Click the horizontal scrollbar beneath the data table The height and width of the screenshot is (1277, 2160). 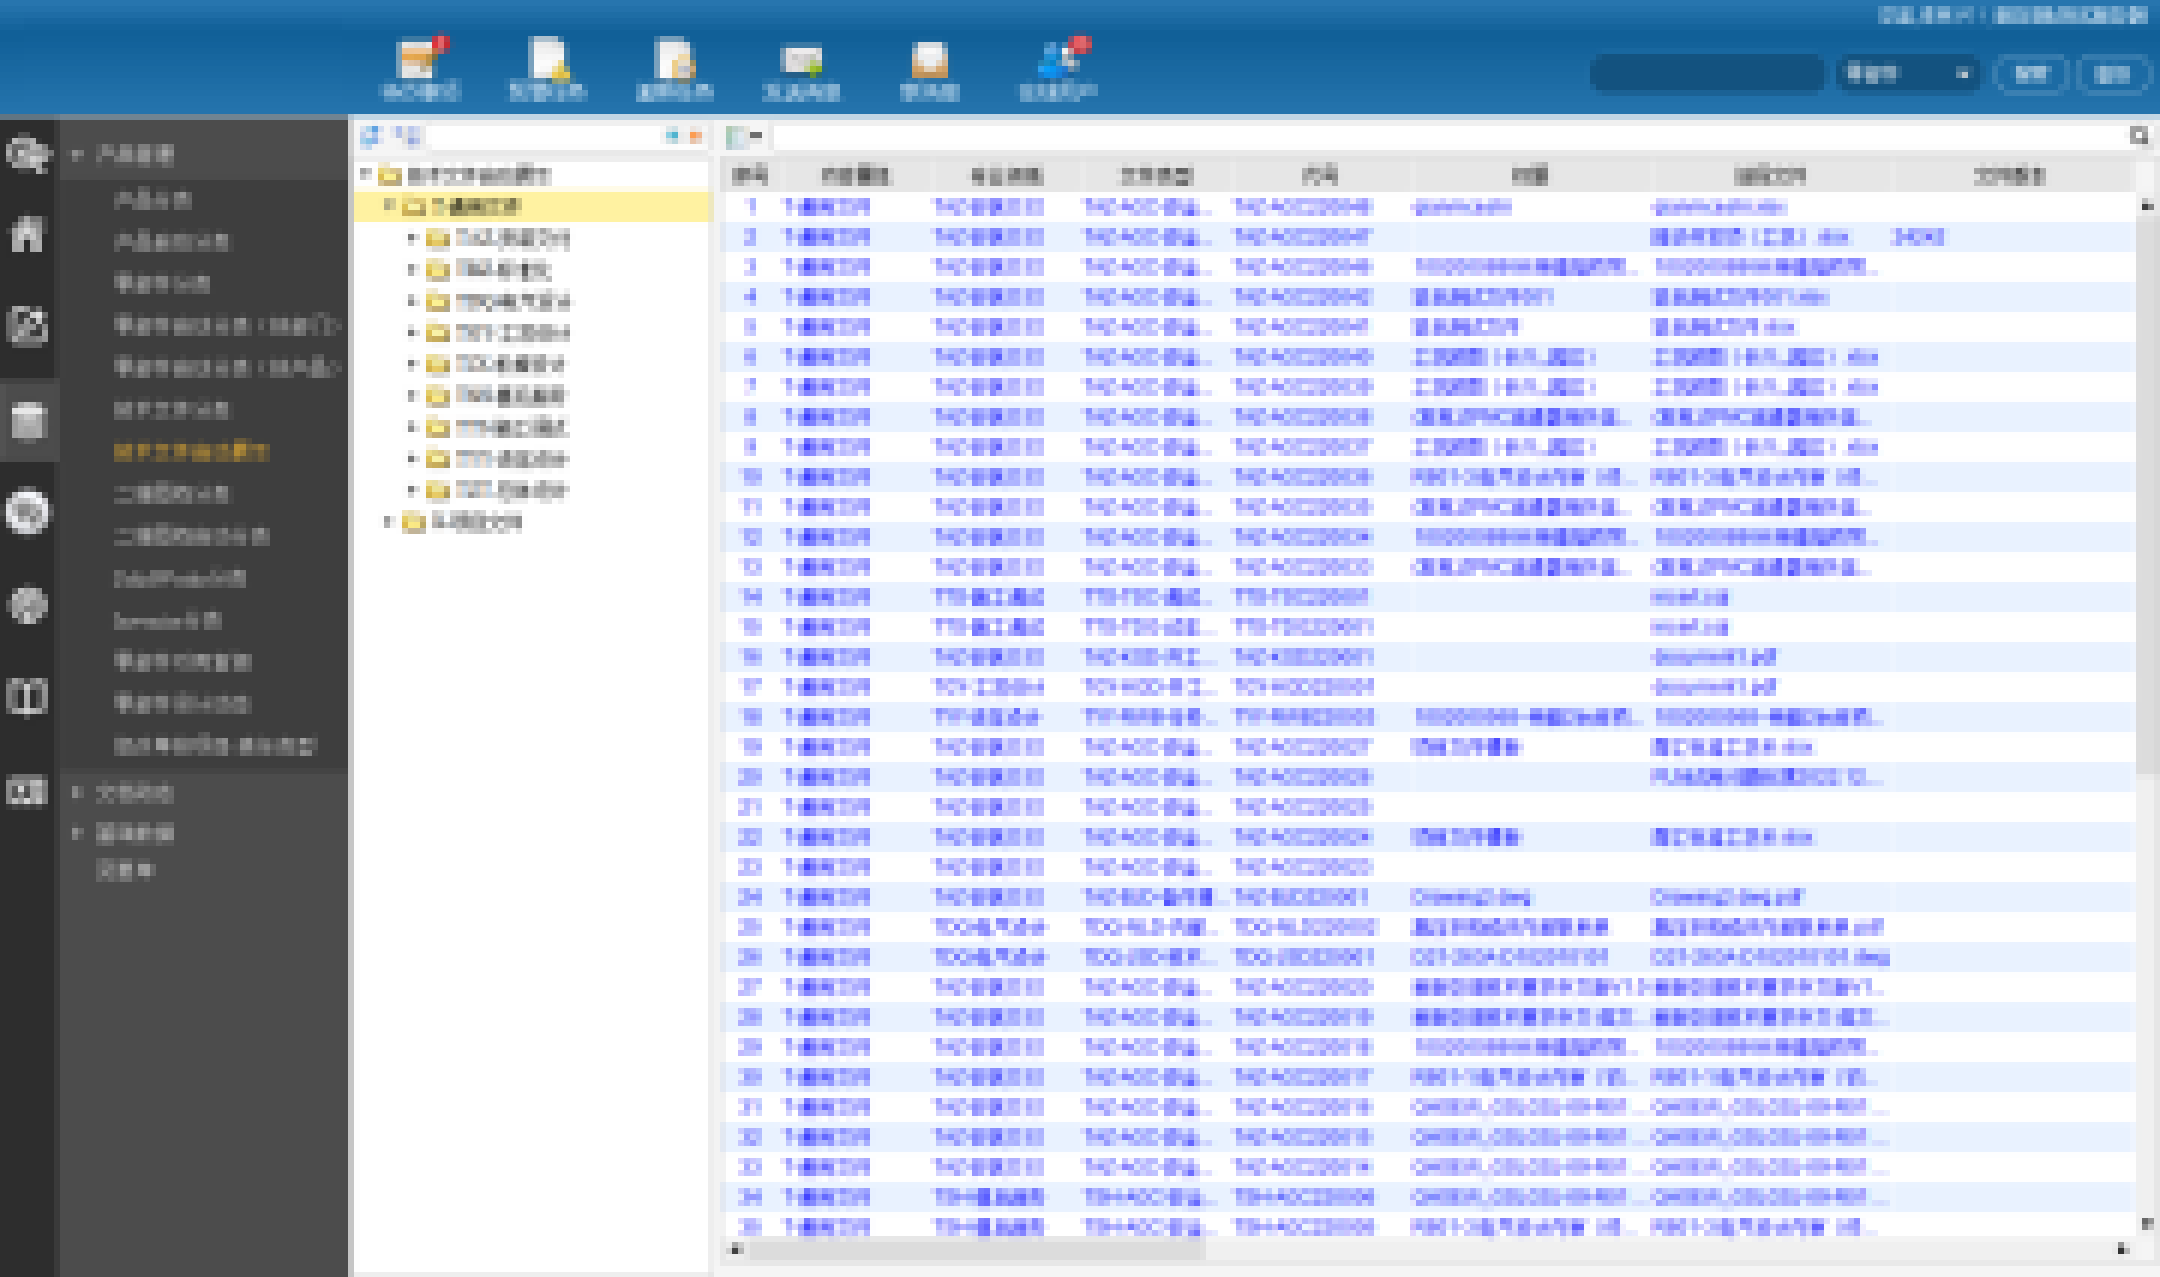click(975, 1248)
